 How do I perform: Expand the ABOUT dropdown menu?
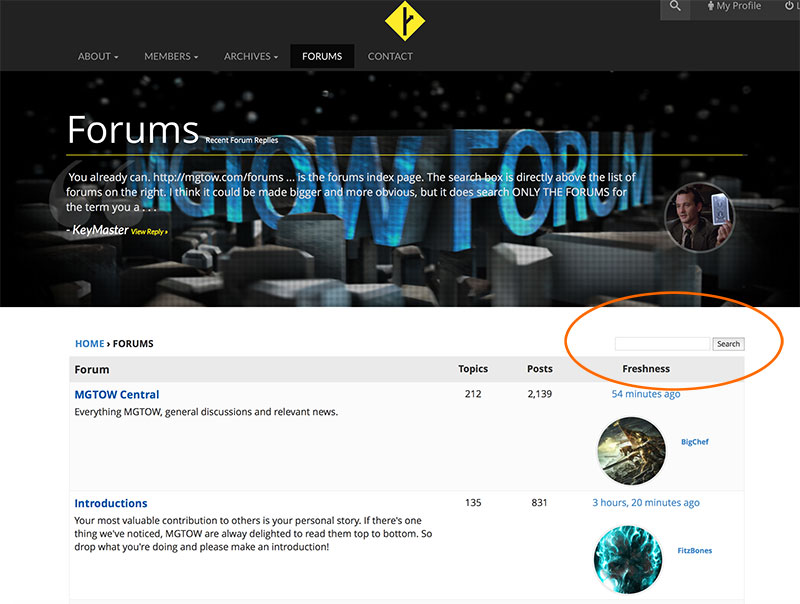[98, 56]
